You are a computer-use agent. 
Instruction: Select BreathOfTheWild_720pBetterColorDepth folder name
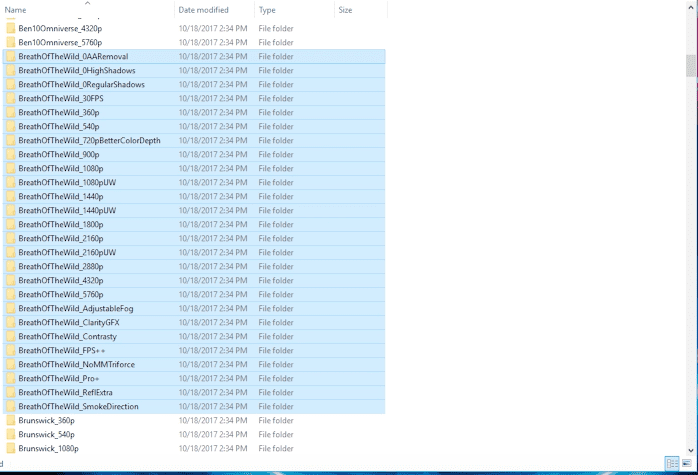click(x=89, y=141)
